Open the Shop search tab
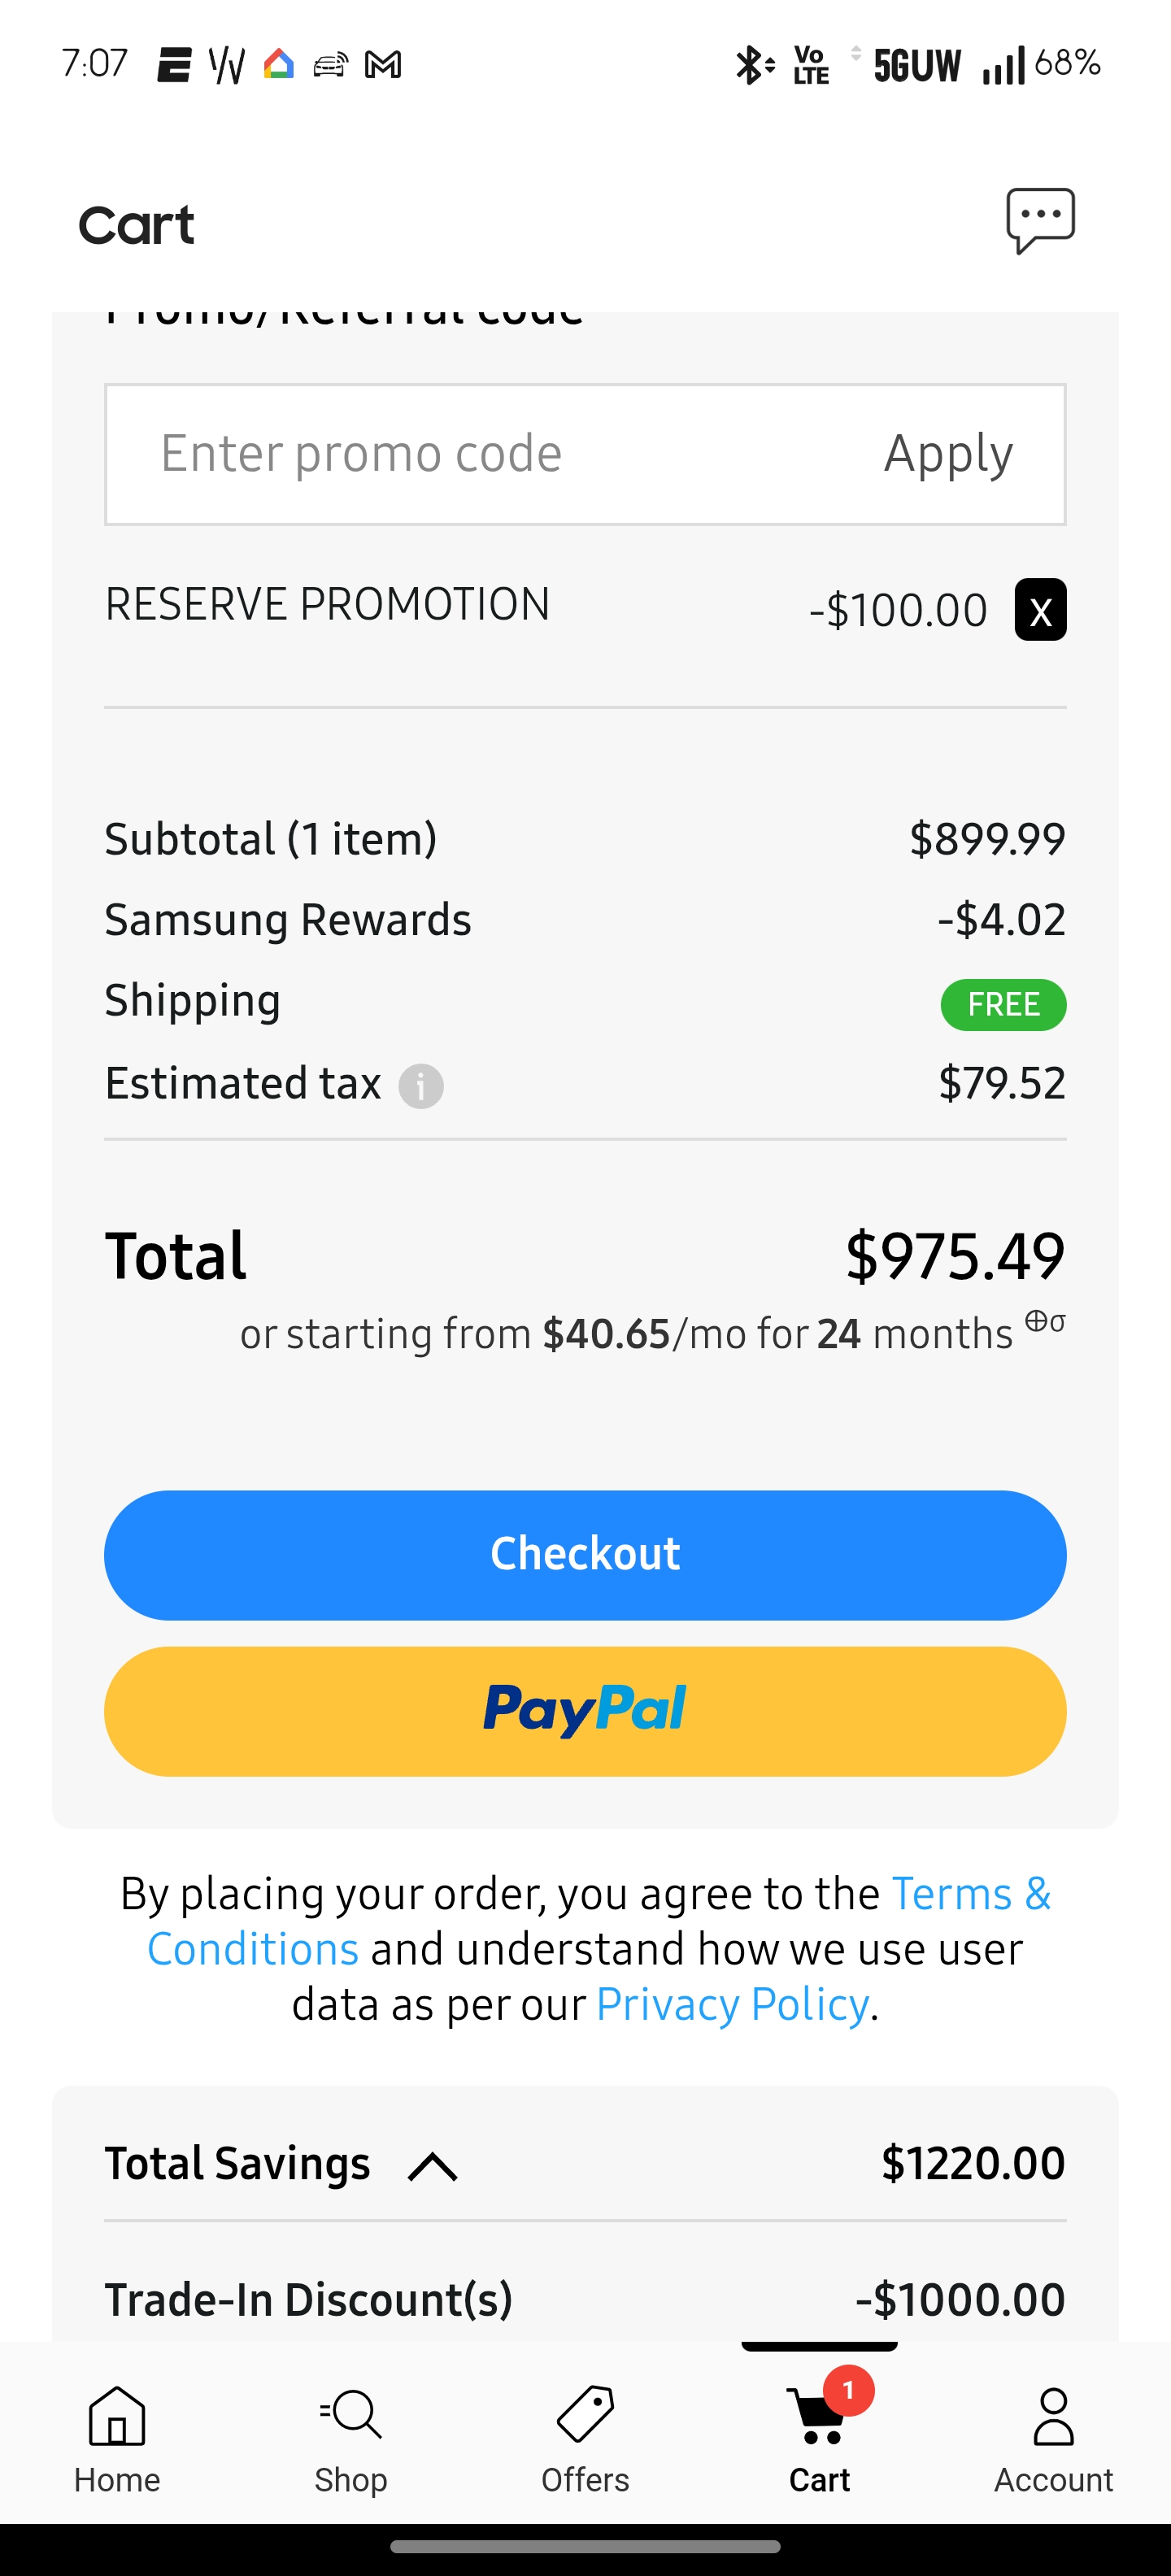The image size is (1171, 2576). [351, 2439]
